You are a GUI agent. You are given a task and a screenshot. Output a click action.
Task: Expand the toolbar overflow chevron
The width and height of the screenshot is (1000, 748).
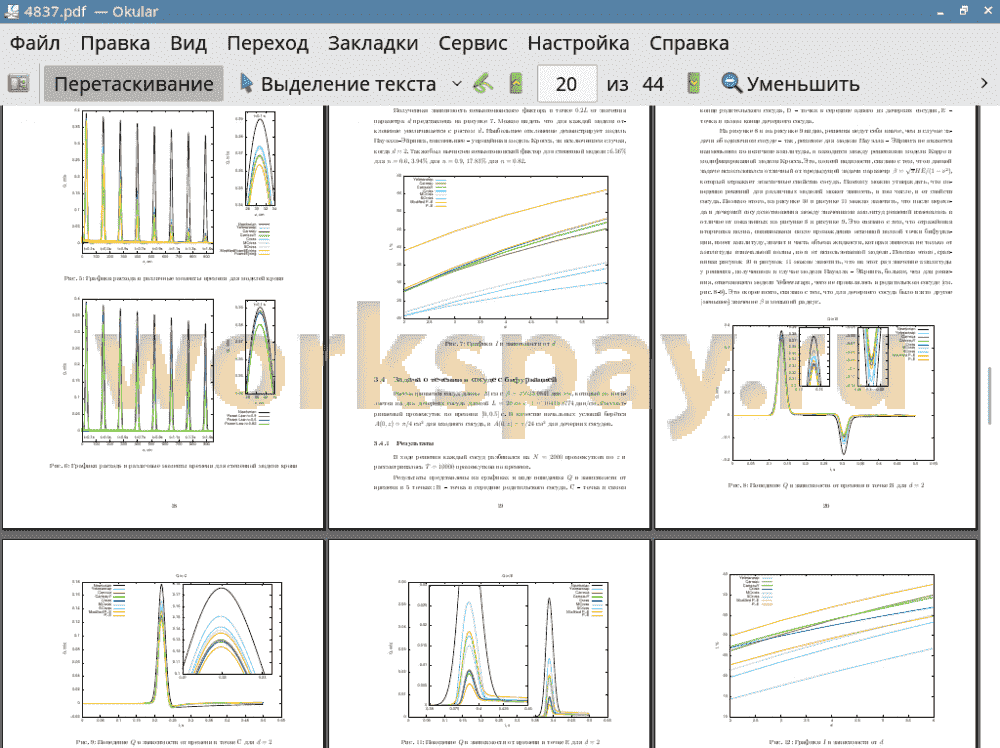[x=984, y=84]
